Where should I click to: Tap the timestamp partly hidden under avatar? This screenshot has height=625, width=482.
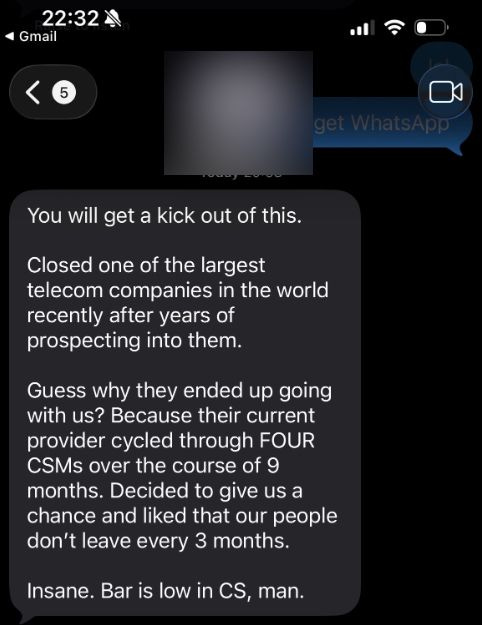pos(242,175)
